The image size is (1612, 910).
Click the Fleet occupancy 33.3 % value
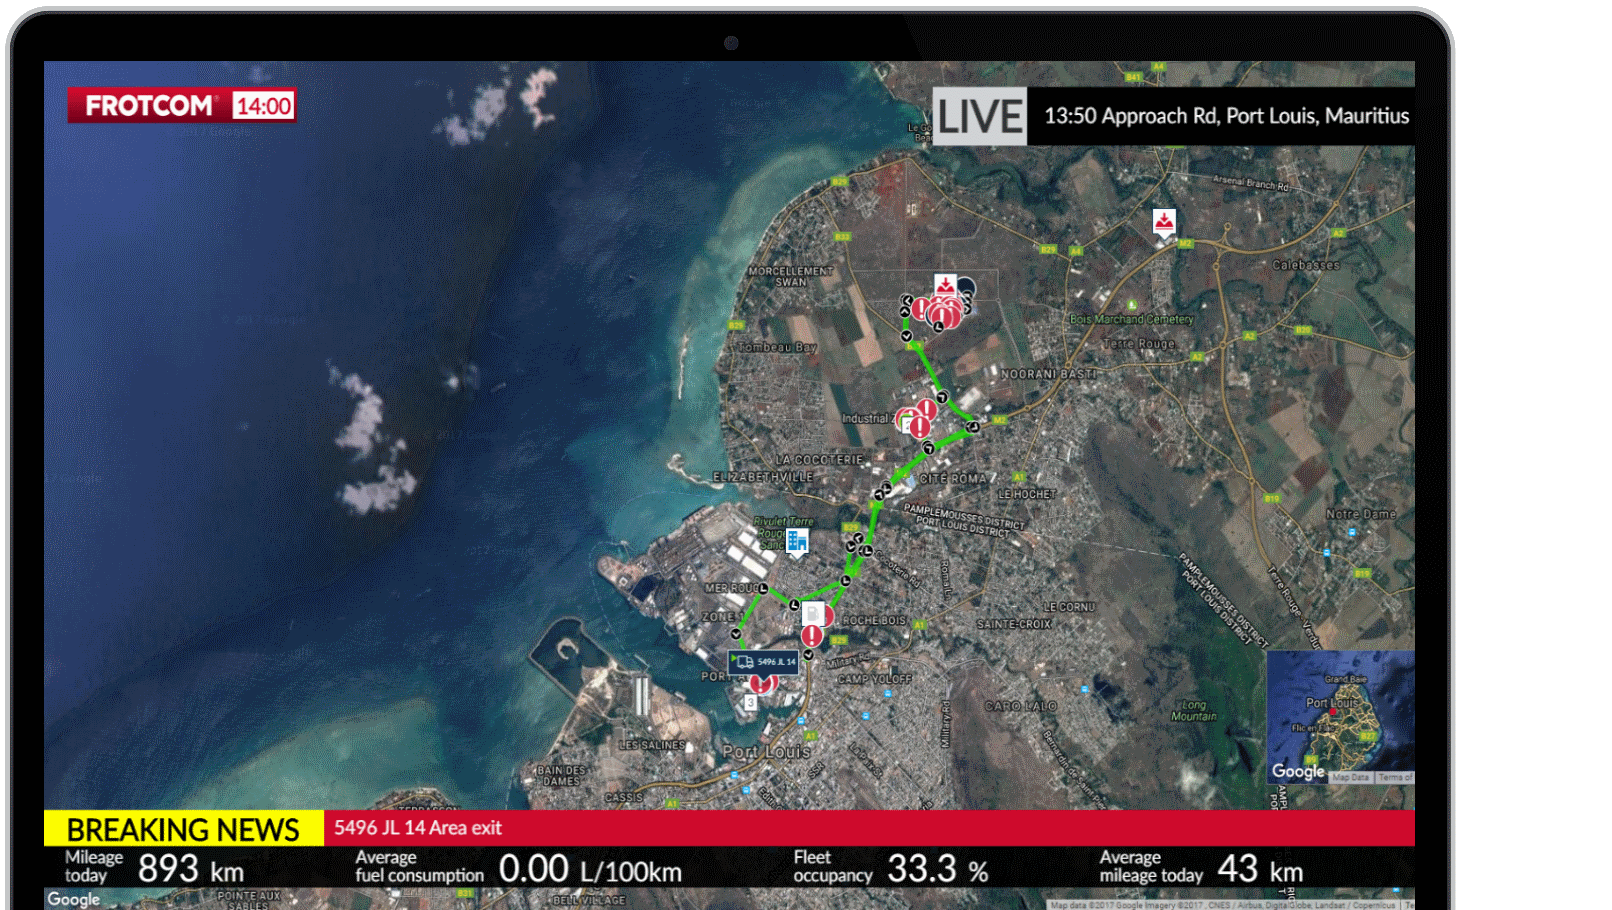937,869
